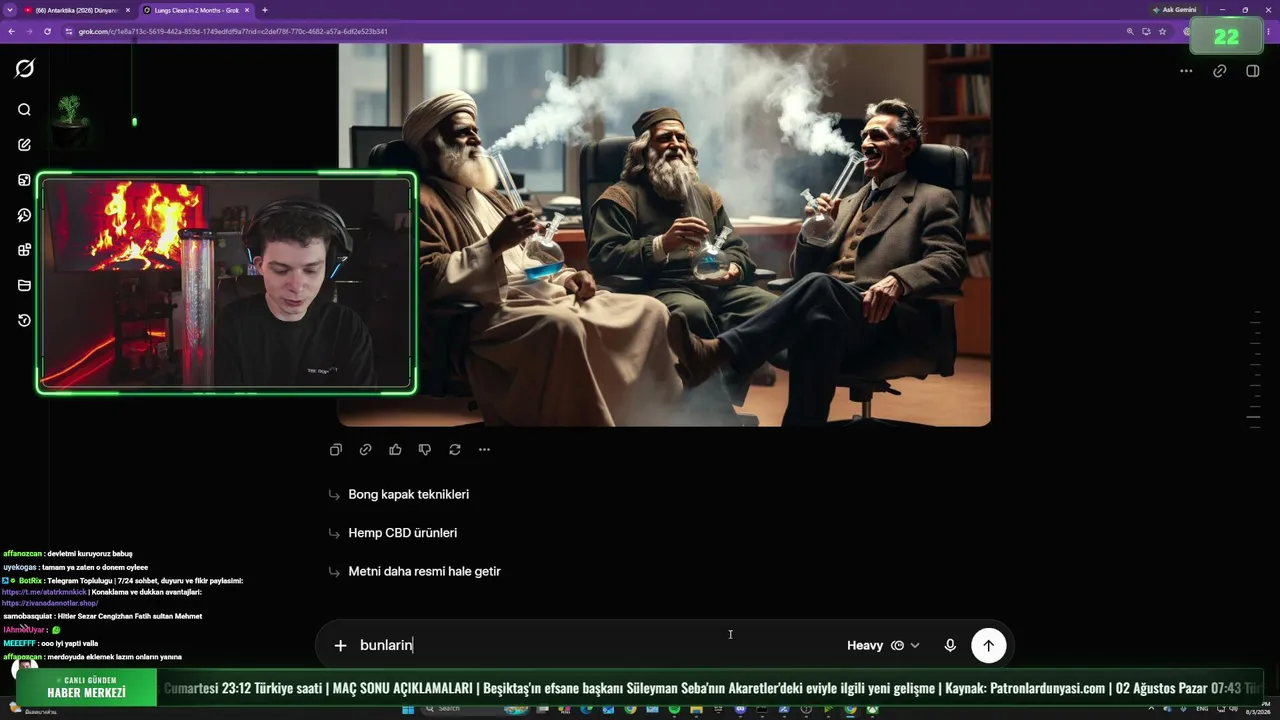Open the generated bong-smoking image
Image resolution: width=1280 pixels, height=720 pixels.
664,235
